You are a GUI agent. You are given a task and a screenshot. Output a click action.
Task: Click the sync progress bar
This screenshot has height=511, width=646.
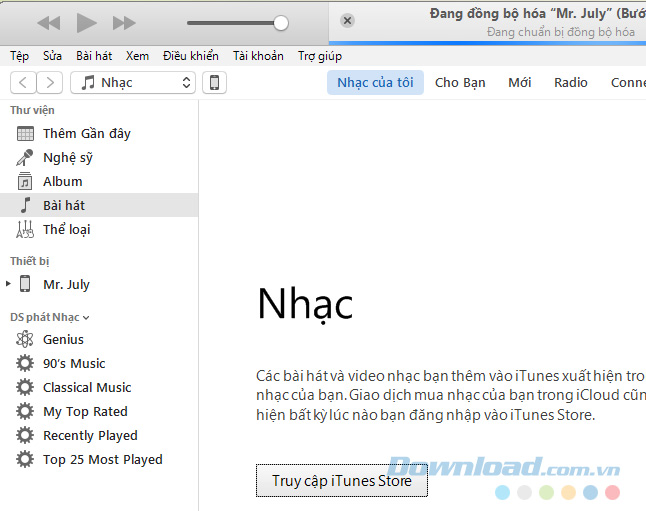(x=487, y=43)
